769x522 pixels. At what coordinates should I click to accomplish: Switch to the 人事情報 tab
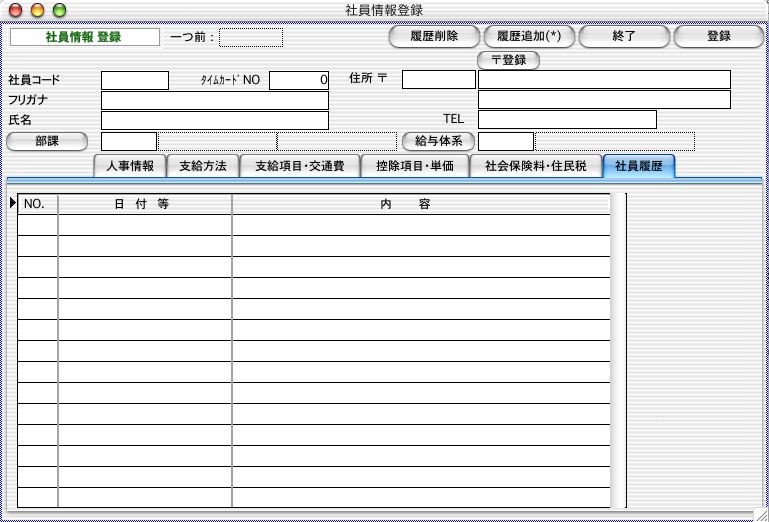tap(129, 166)
